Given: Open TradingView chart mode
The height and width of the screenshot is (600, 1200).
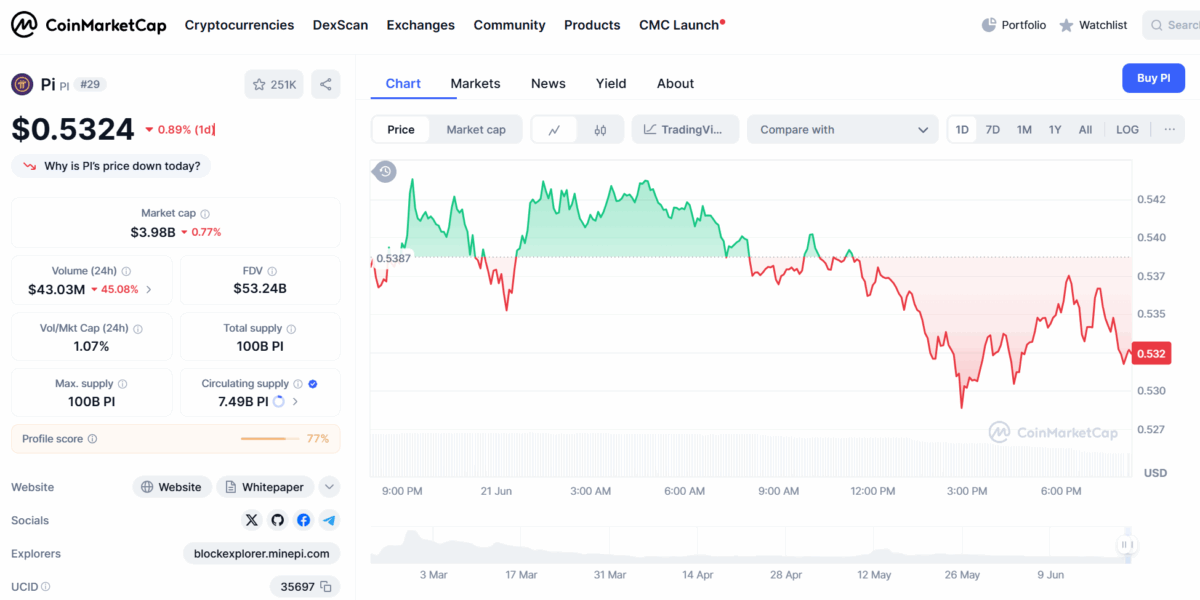Looking at the screenshot, I should [685, 129].
